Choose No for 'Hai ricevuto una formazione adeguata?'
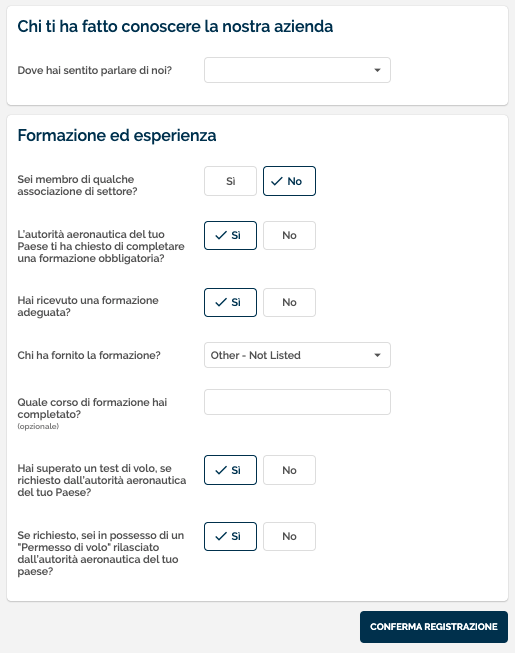515x653 pixels. (x=289, y=302)
